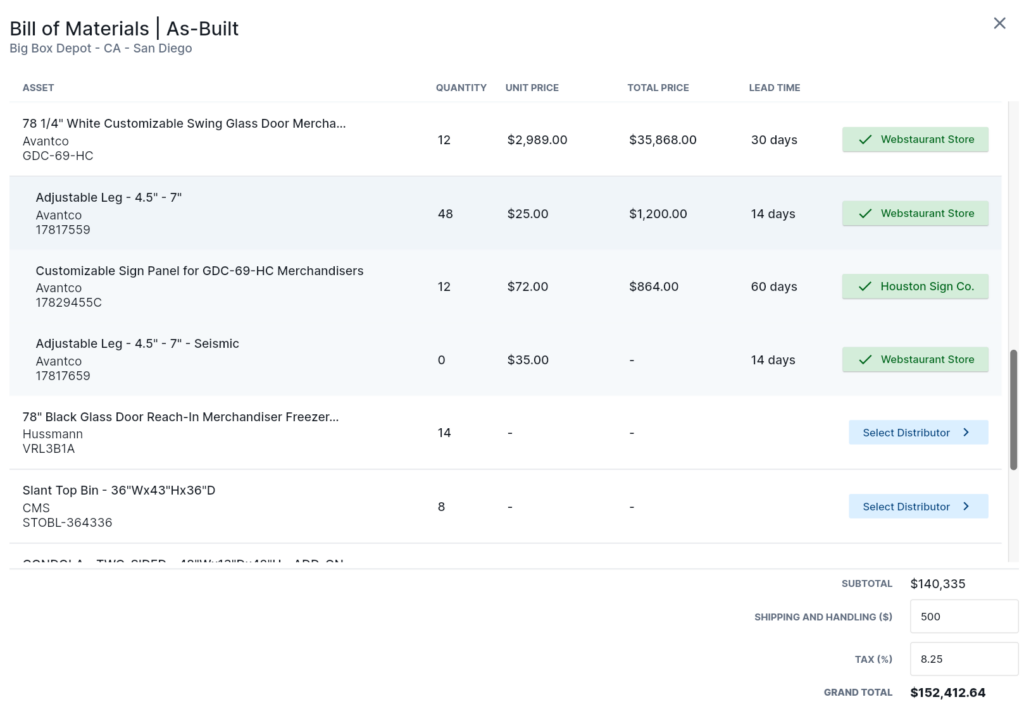1024x709 pixels.
Task: Click checkmark icon beside Houston Sign Co.
Action: [866, 287]
